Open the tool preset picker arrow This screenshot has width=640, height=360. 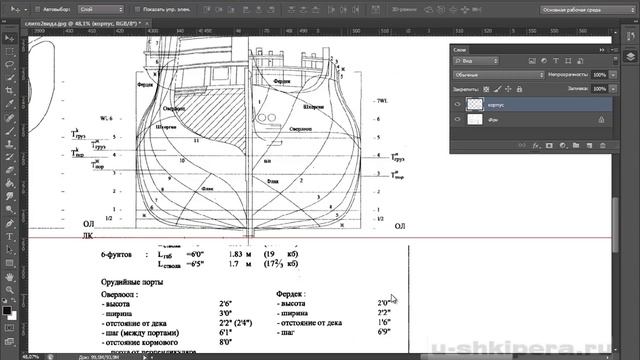click(26, 9)
